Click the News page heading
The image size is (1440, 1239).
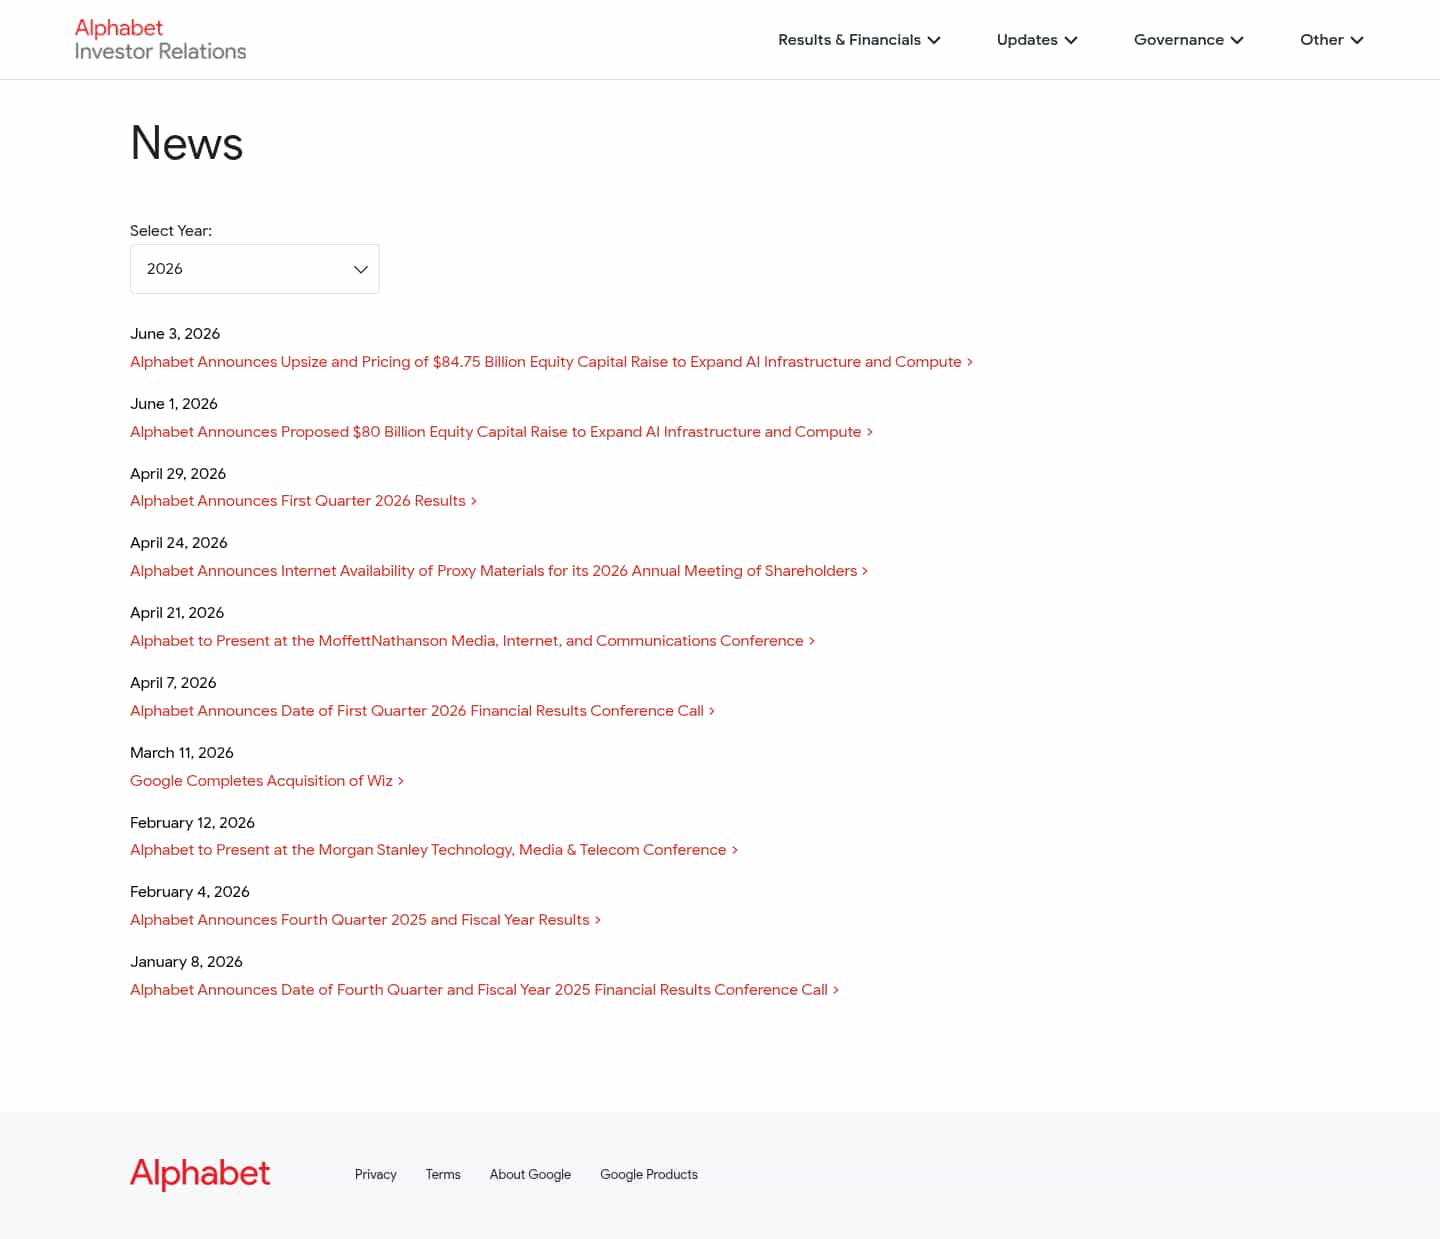click(x=187, y=143)
